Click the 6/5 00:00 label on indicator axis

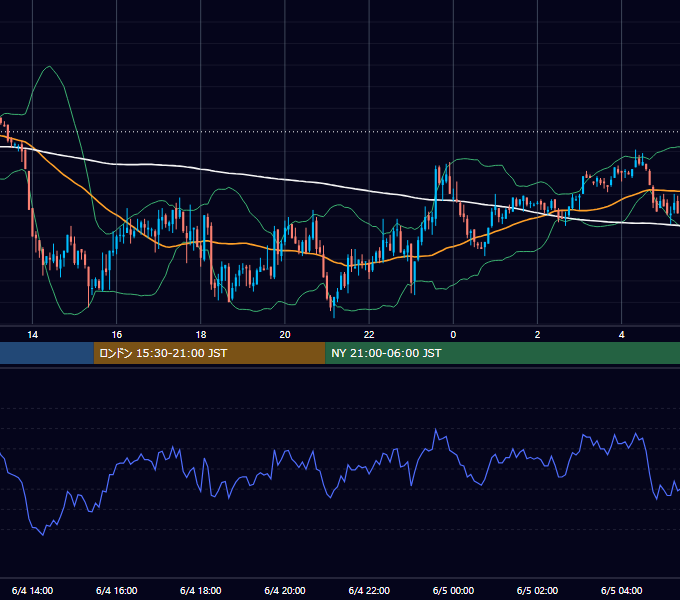coord(453,590)
